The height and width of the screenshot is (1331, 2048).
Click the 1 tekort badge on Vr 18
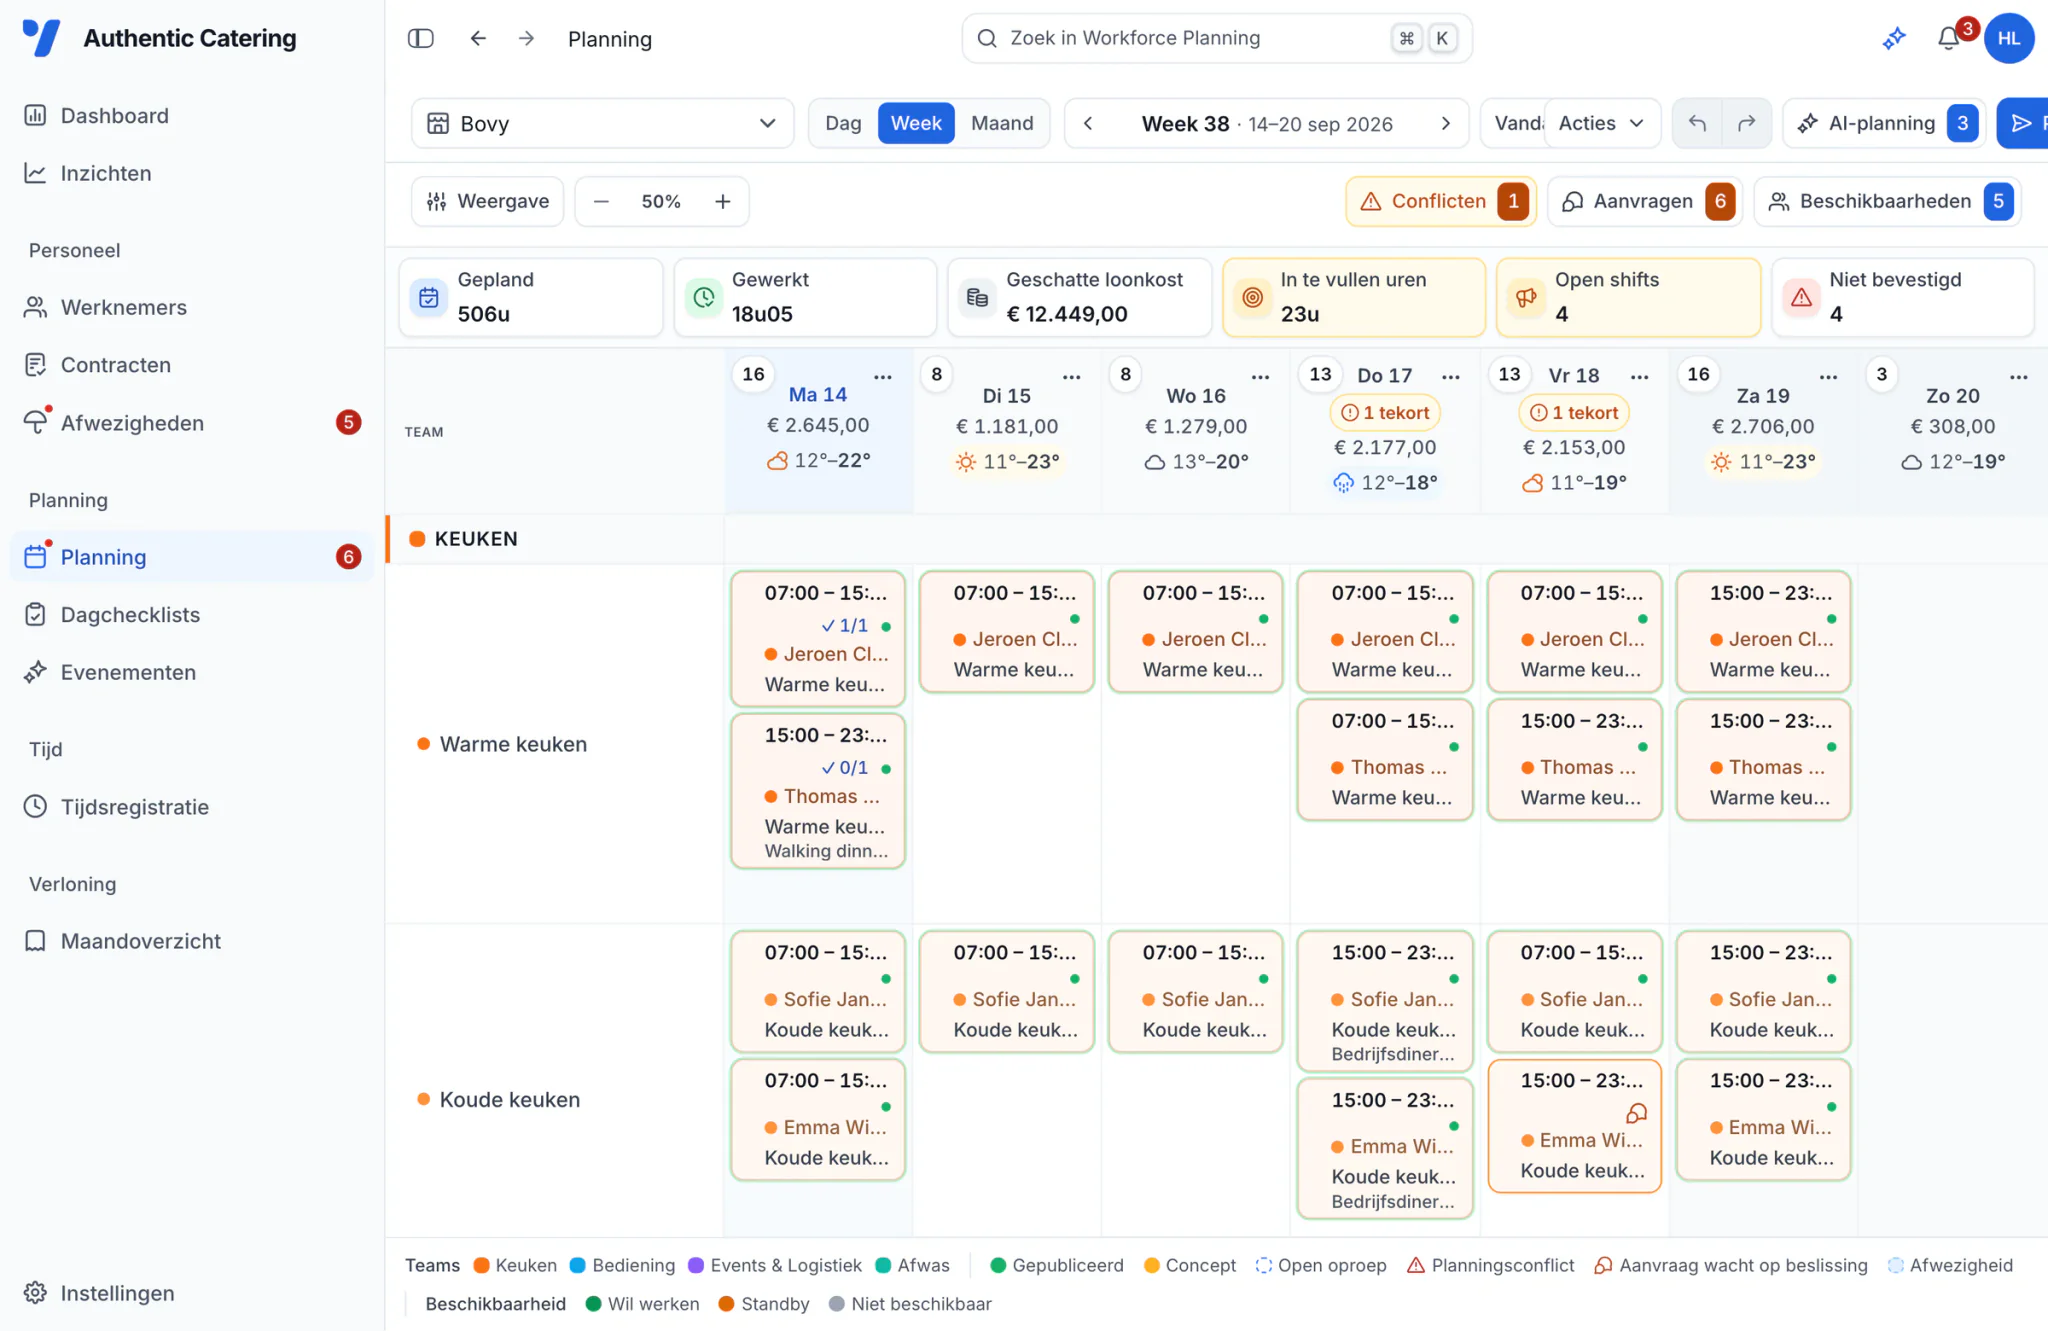pyautogui.click(x=1574, y=412)
